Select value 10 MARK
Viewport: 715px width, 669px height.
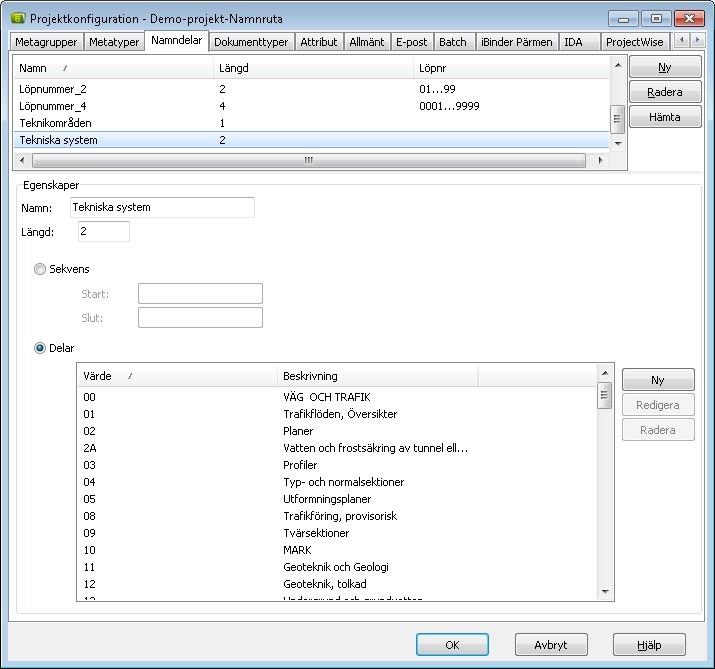[x=337, y=550]
